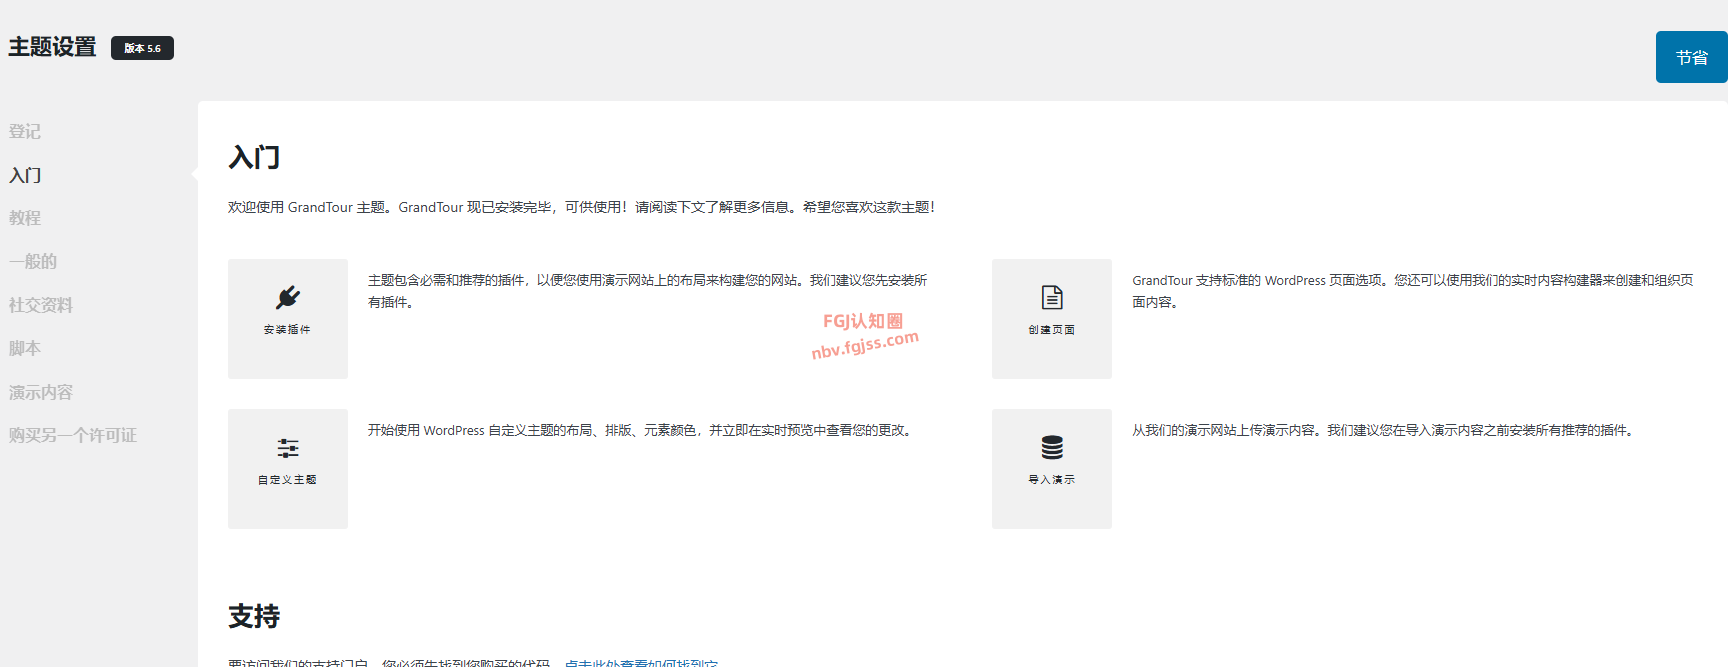Click the 支持 section heading

pyautogui.click(x=254, y=616)
